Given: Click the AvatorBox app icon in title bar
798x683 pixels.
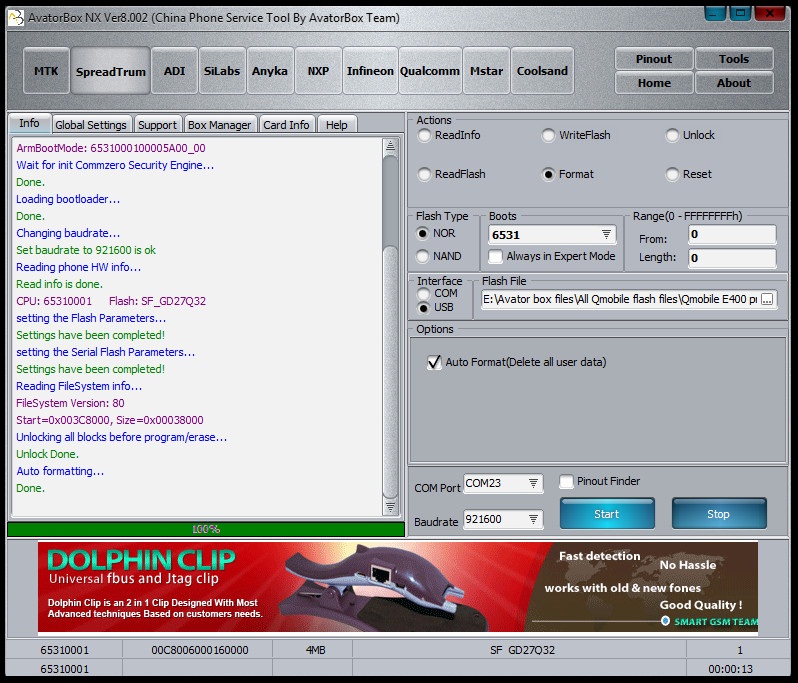Looking at the screenshot, I should (16, 18).
